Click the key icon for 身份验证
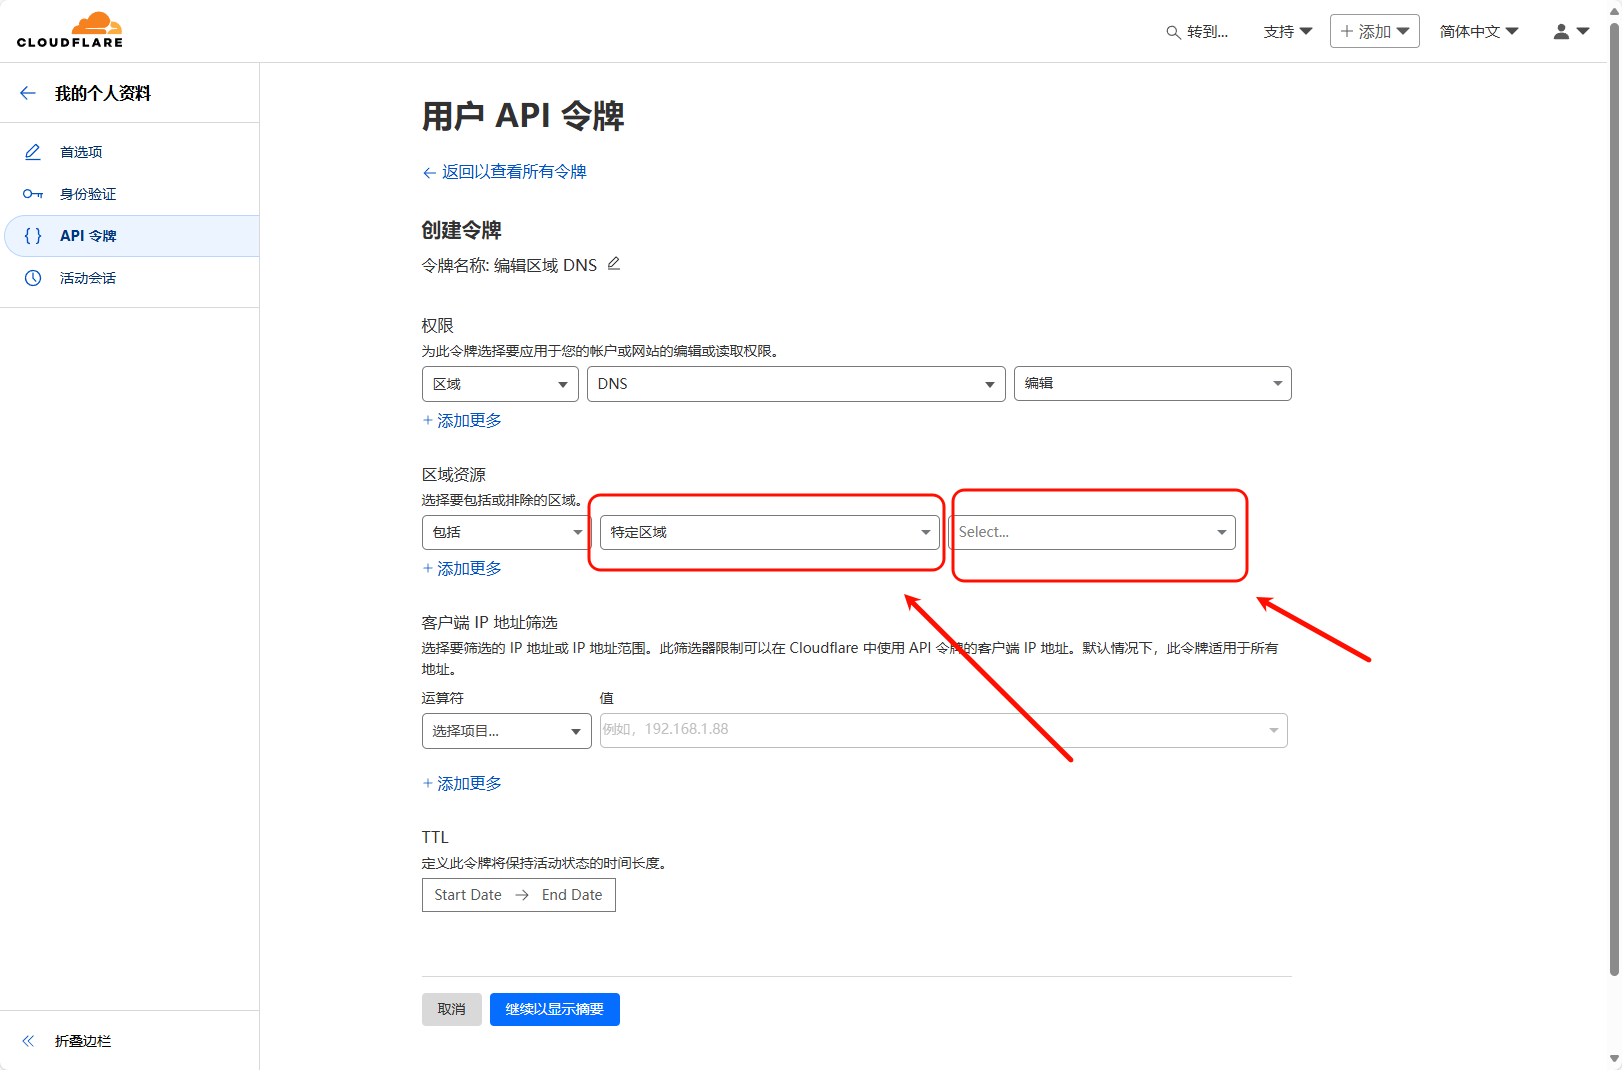This screenshot has height=1070, width=1622. 33,194
